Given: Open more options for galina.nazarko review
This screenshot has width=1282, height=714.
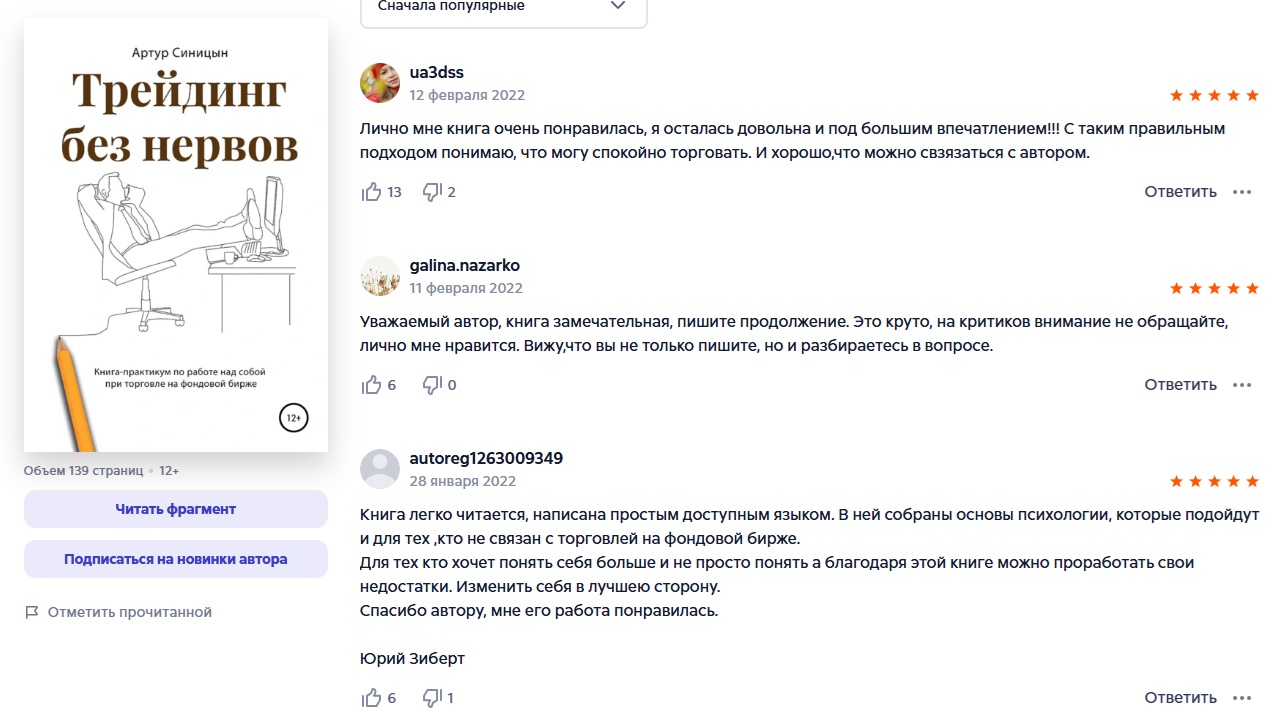Looking at the screenshot, I should [x=1242, y=385].
